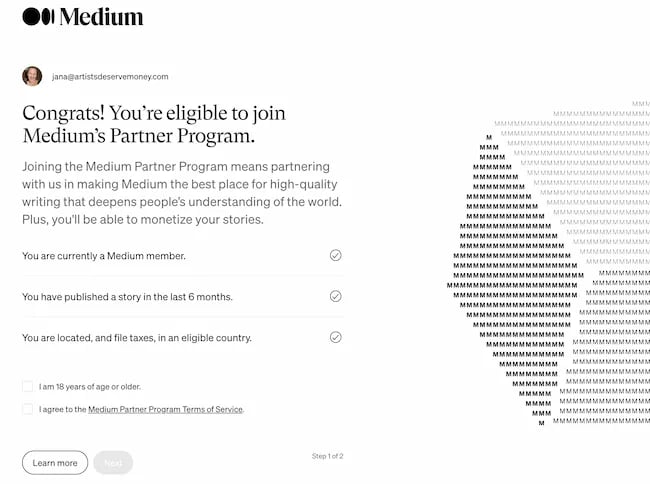Select the 'currently a Medium member' row text
The width and height of the screenshot is (650, 484).
point(104,256)
